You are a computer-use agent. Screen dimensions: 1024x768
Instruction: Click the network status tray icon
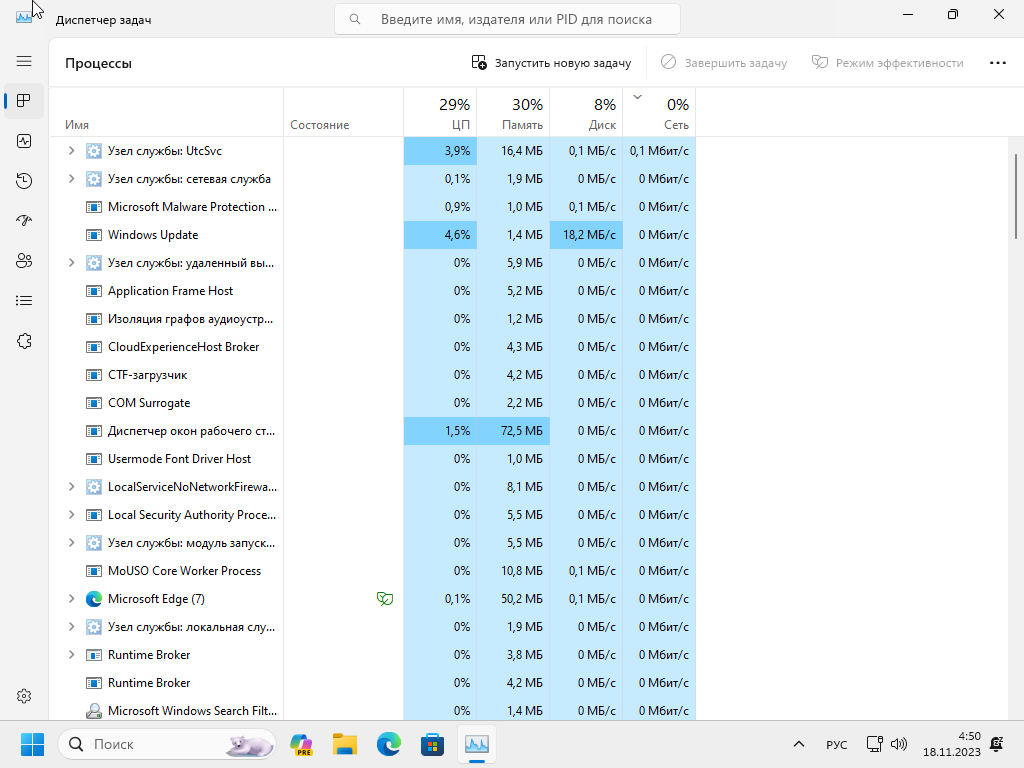[x=874, y=744]
